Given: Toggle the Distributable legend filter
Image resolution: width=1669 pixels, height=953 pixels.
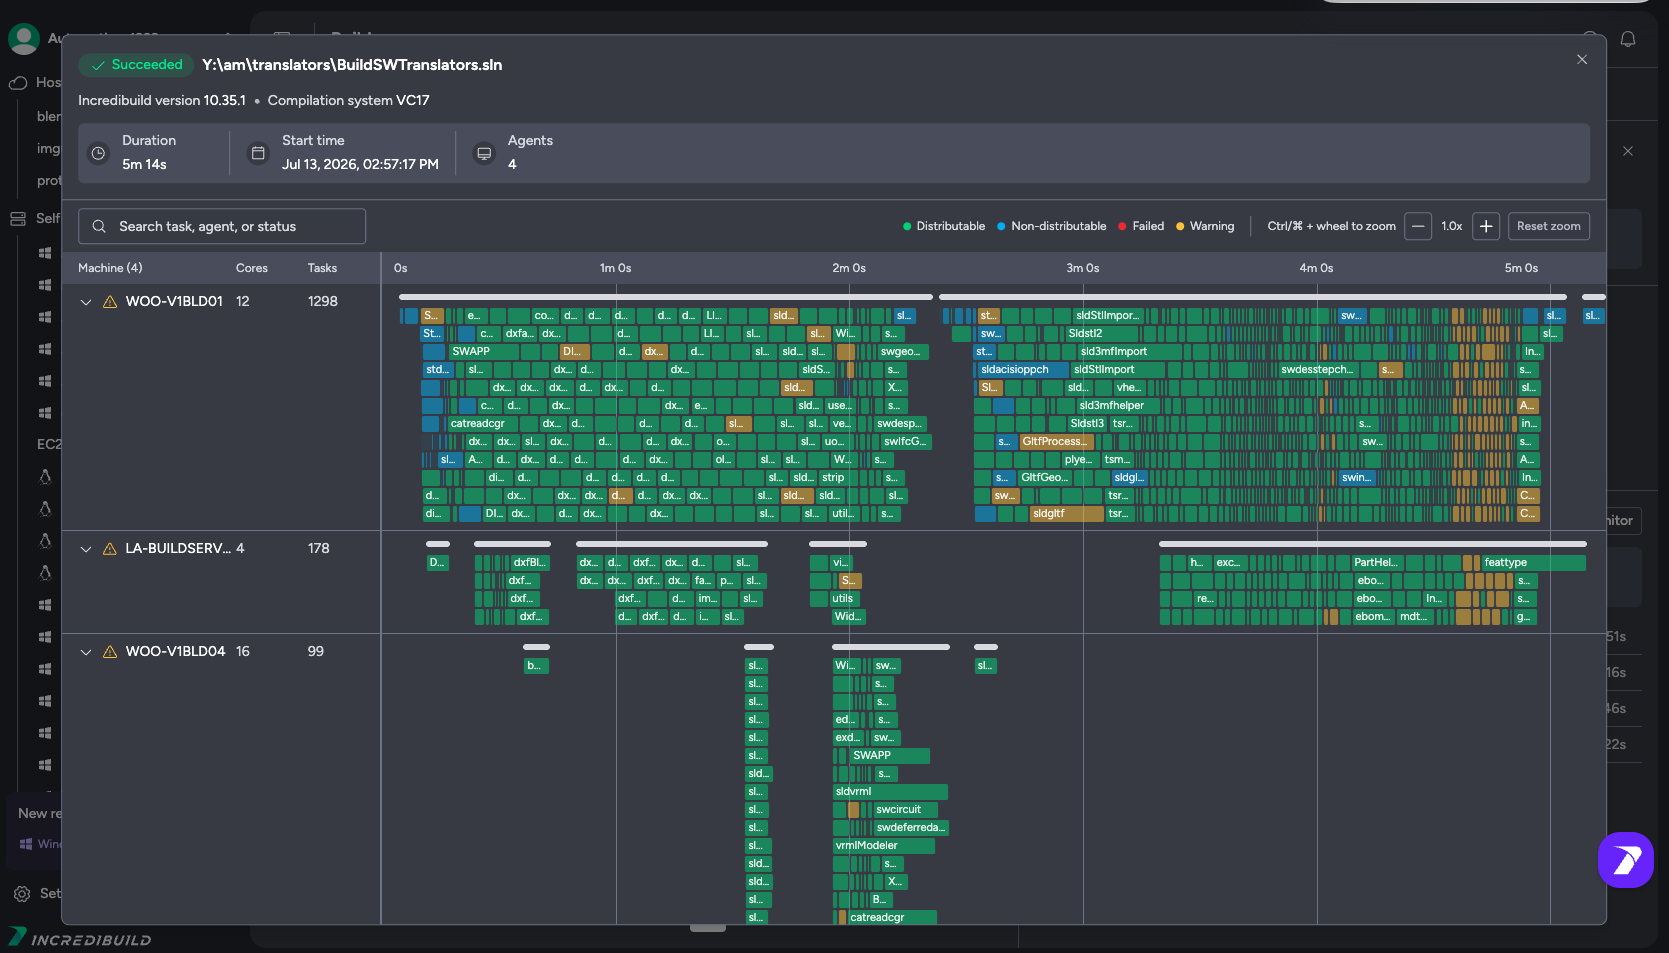Looking at the screenshot, I should [x=944, y=227].
